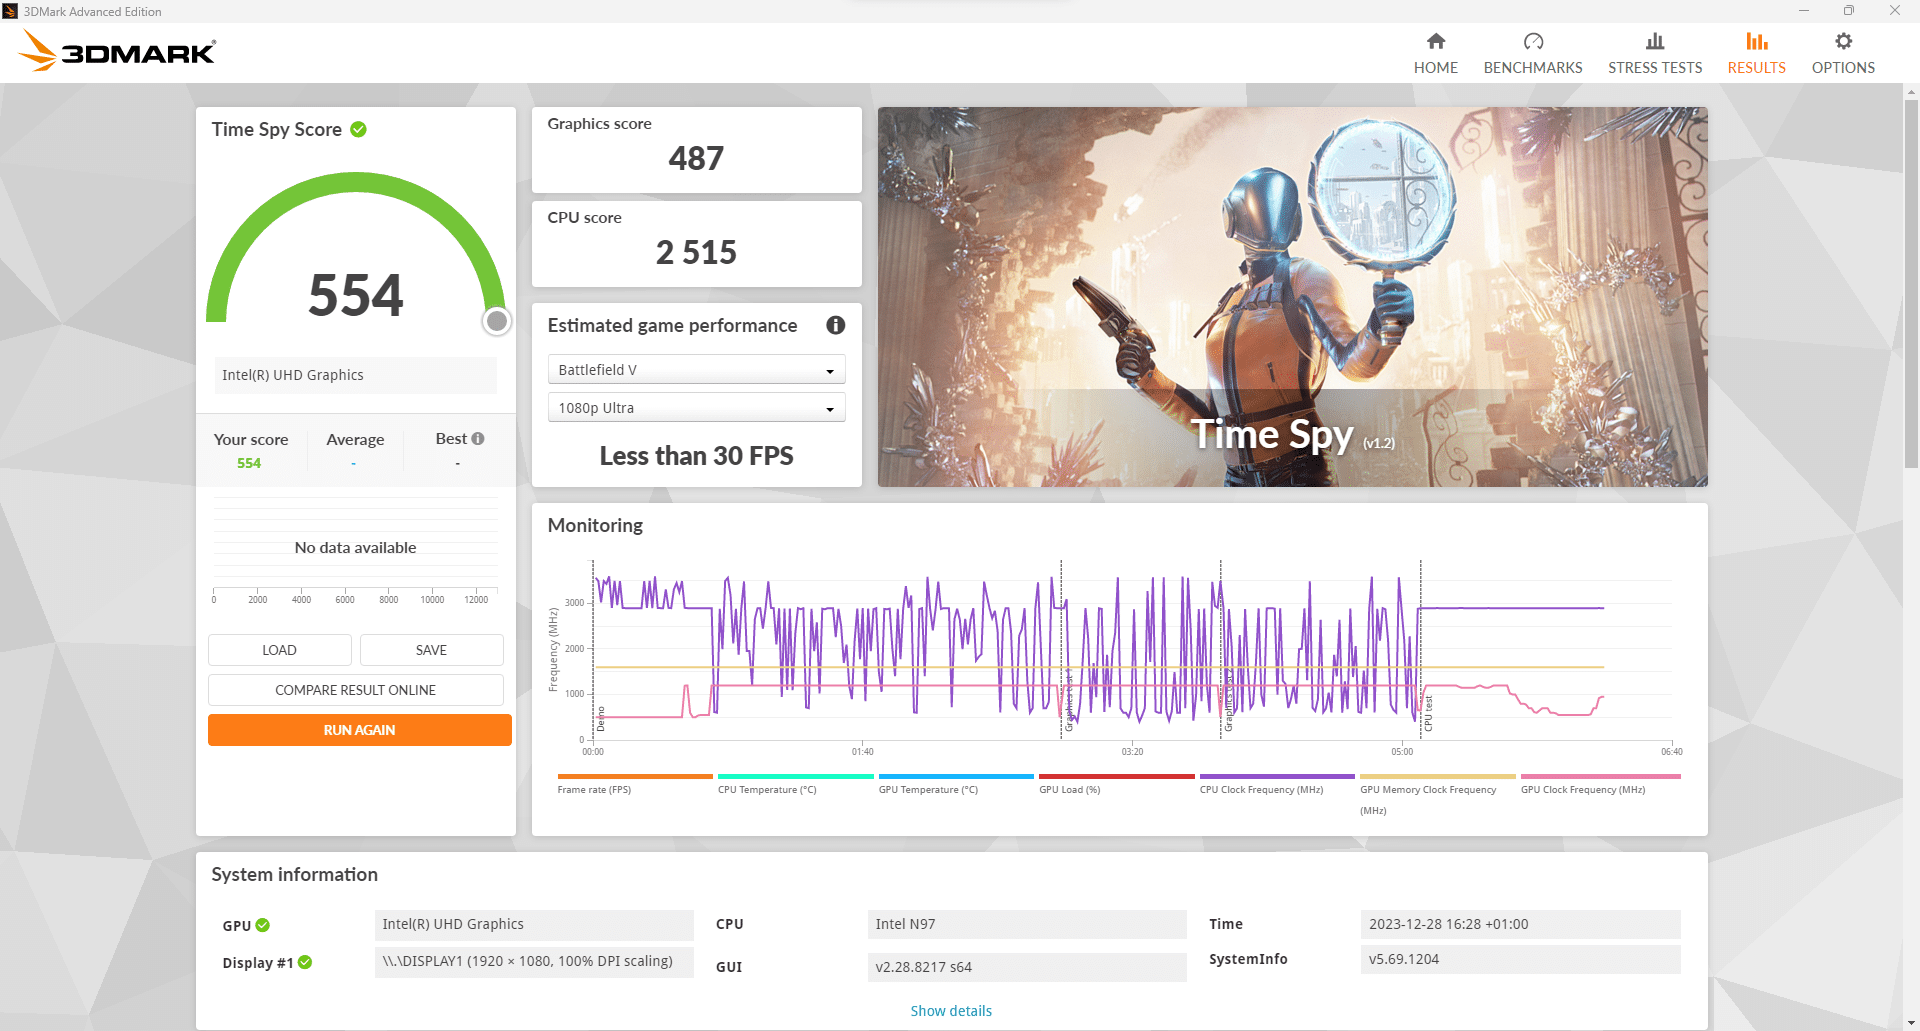Open the Options gear icon
This screenshot has height=1031, width=1920.
point(1842,41)
